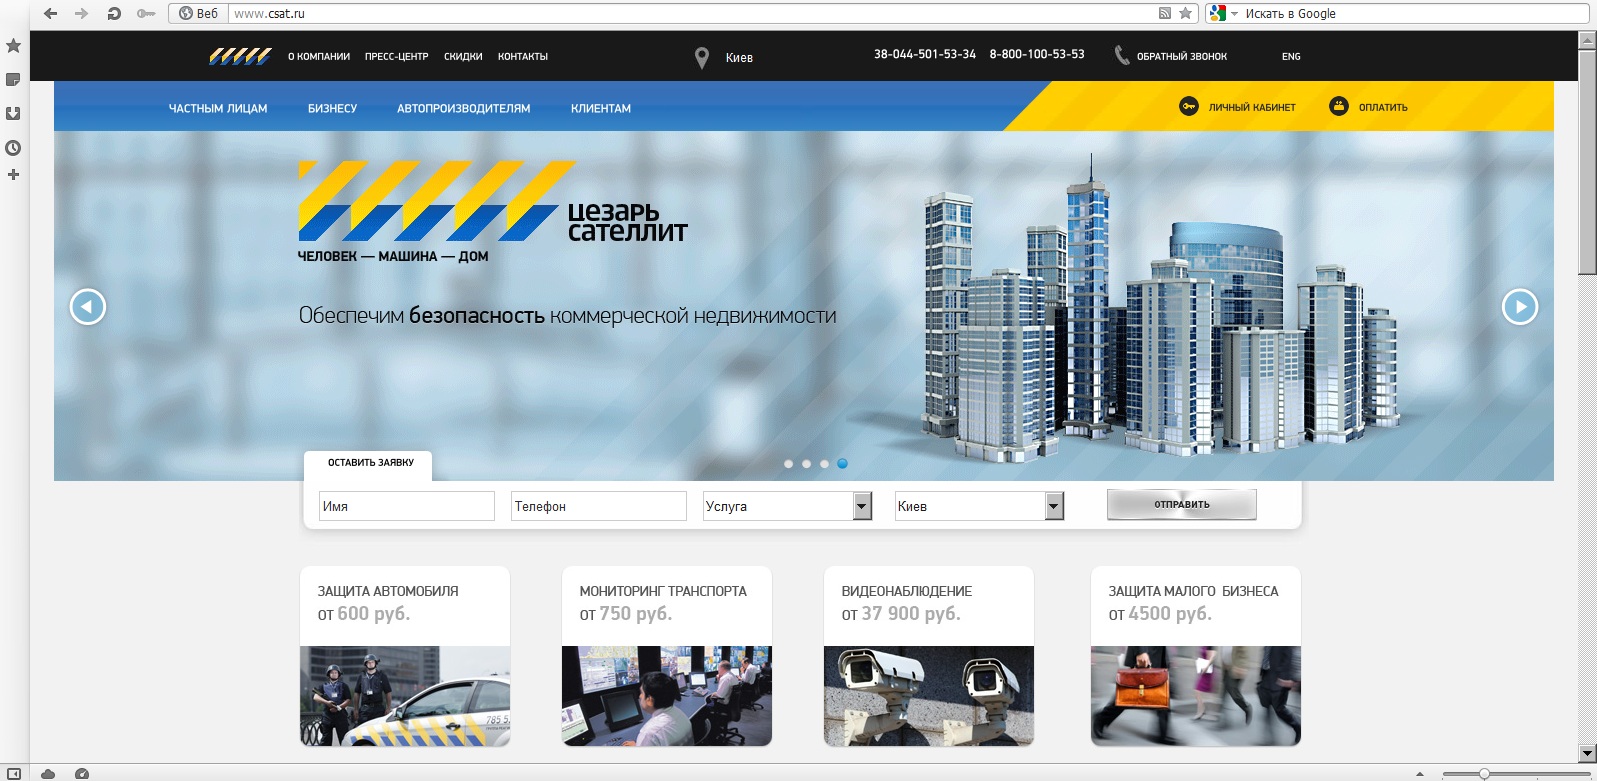Open ЛИЧНЫЙ КАБИНЕТ link
This screenshot has width=1597, height=781.
[x=1252, y=107]
